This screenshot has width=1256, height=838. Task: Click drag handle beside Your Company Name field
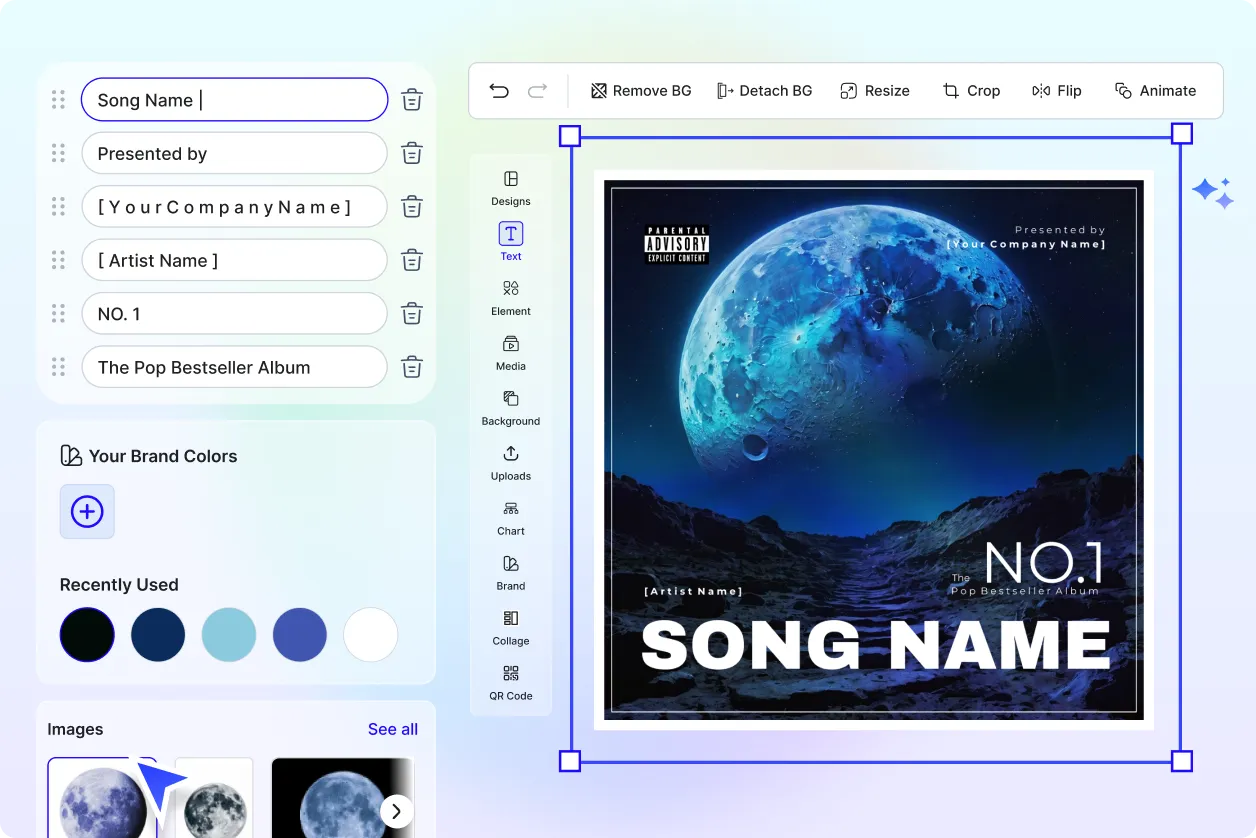[58, 207]
